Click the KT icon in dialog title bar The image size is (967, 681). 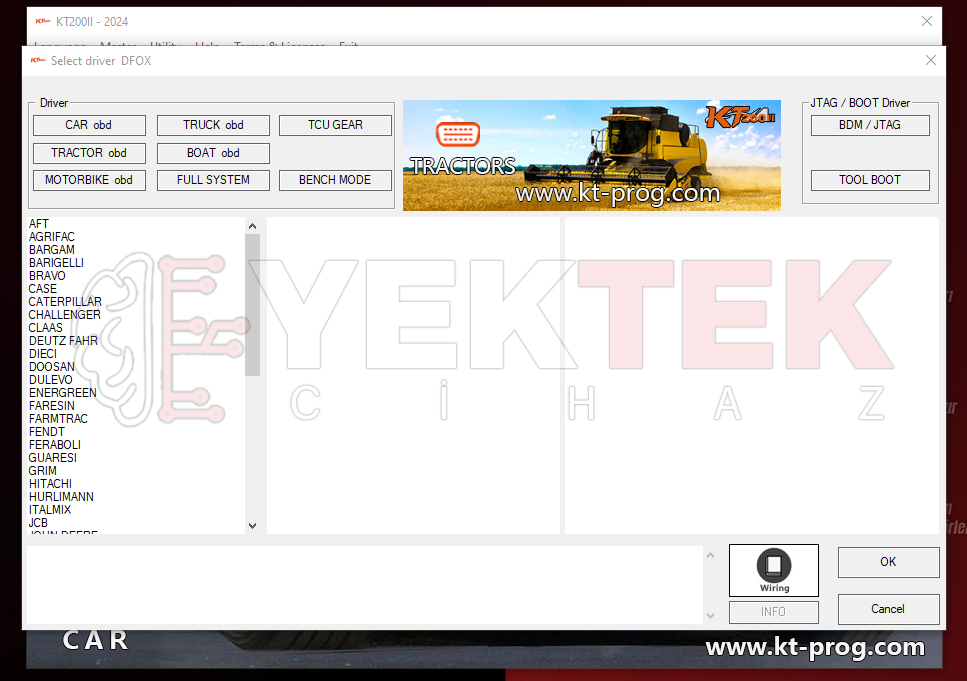coord(38,60)
